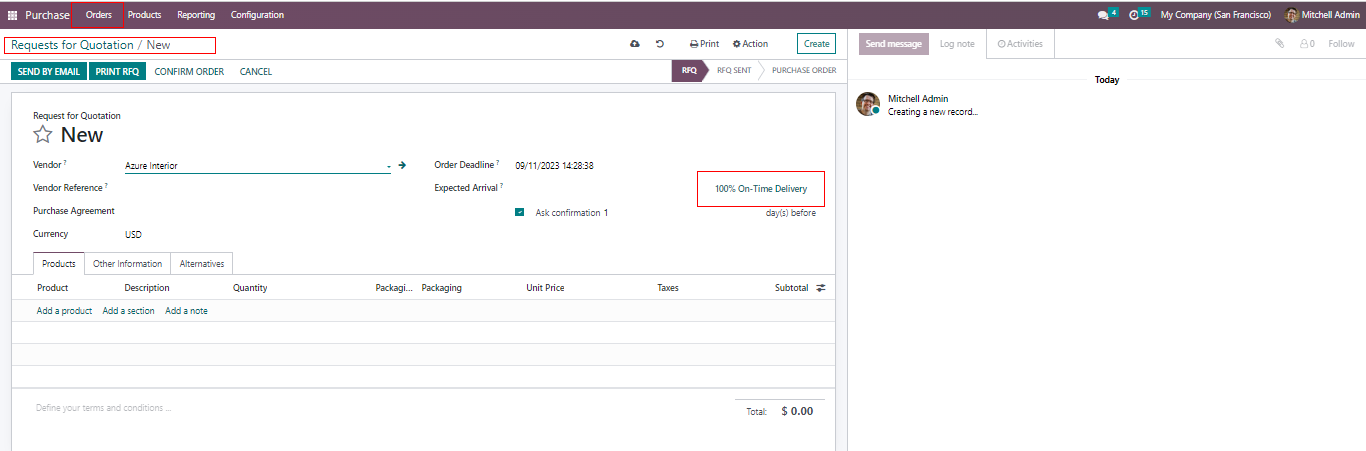Viewport: 1366px width, 451px height.
Task: Click the cloud save record icon
Action: pos(634,44)
